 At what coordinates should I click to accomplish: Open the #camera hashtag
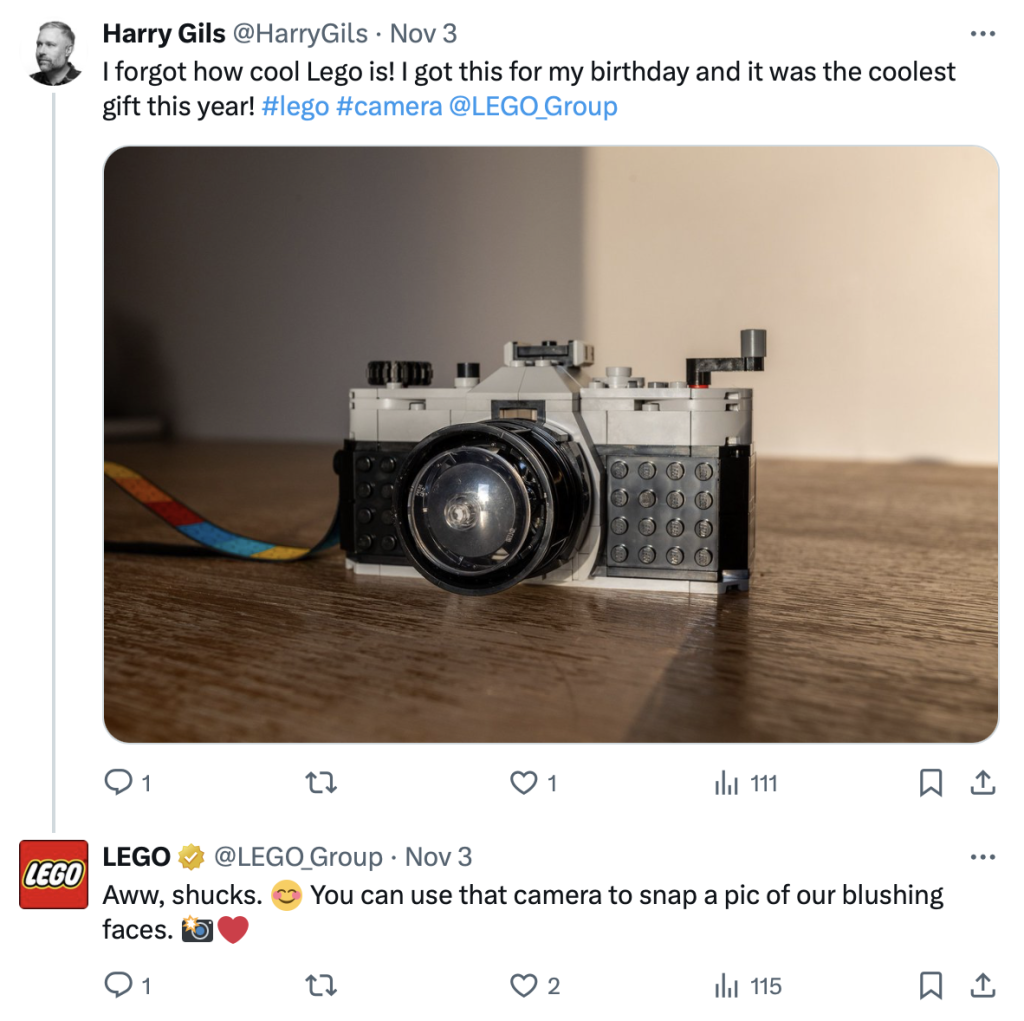pos(389,106)
